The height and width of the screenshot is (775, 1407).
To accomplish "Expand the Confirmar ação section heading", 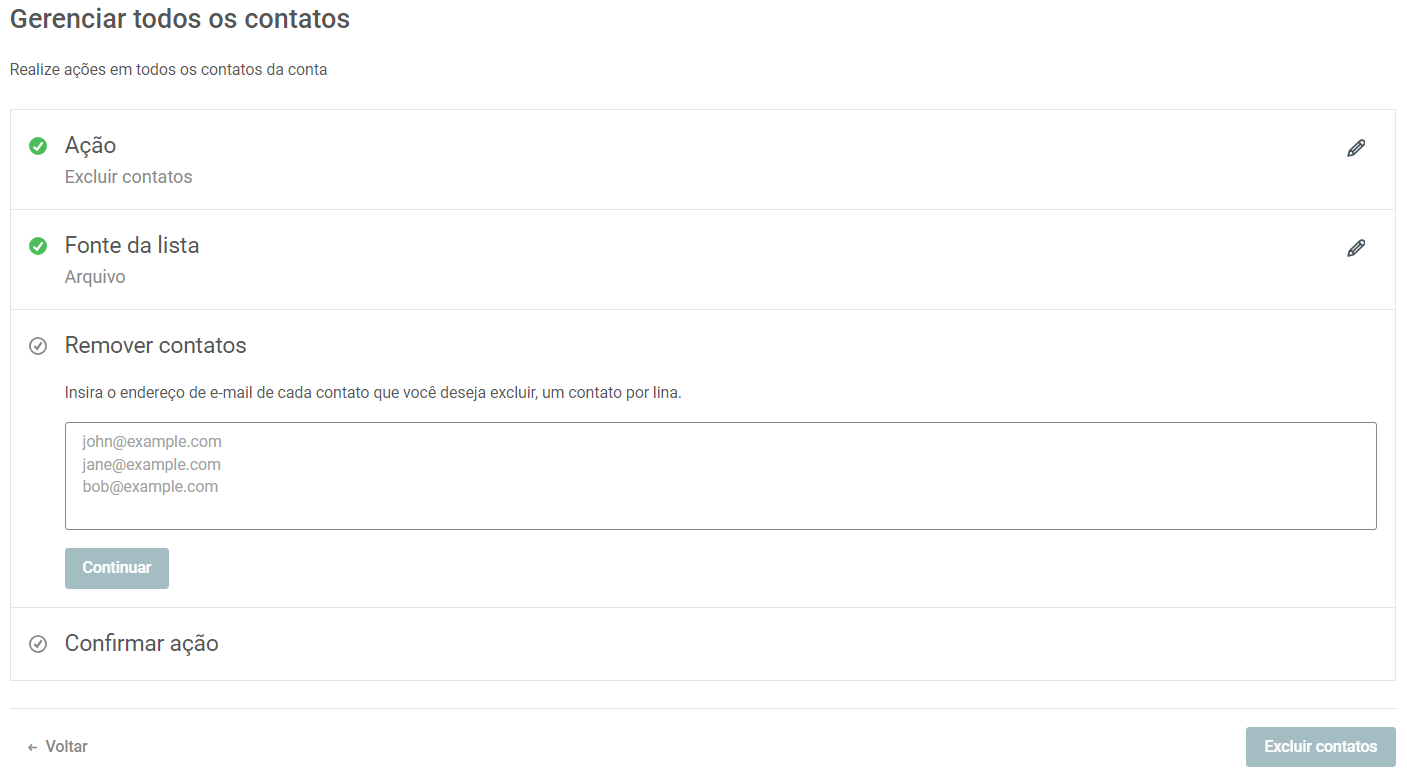I will coord(141,643).
